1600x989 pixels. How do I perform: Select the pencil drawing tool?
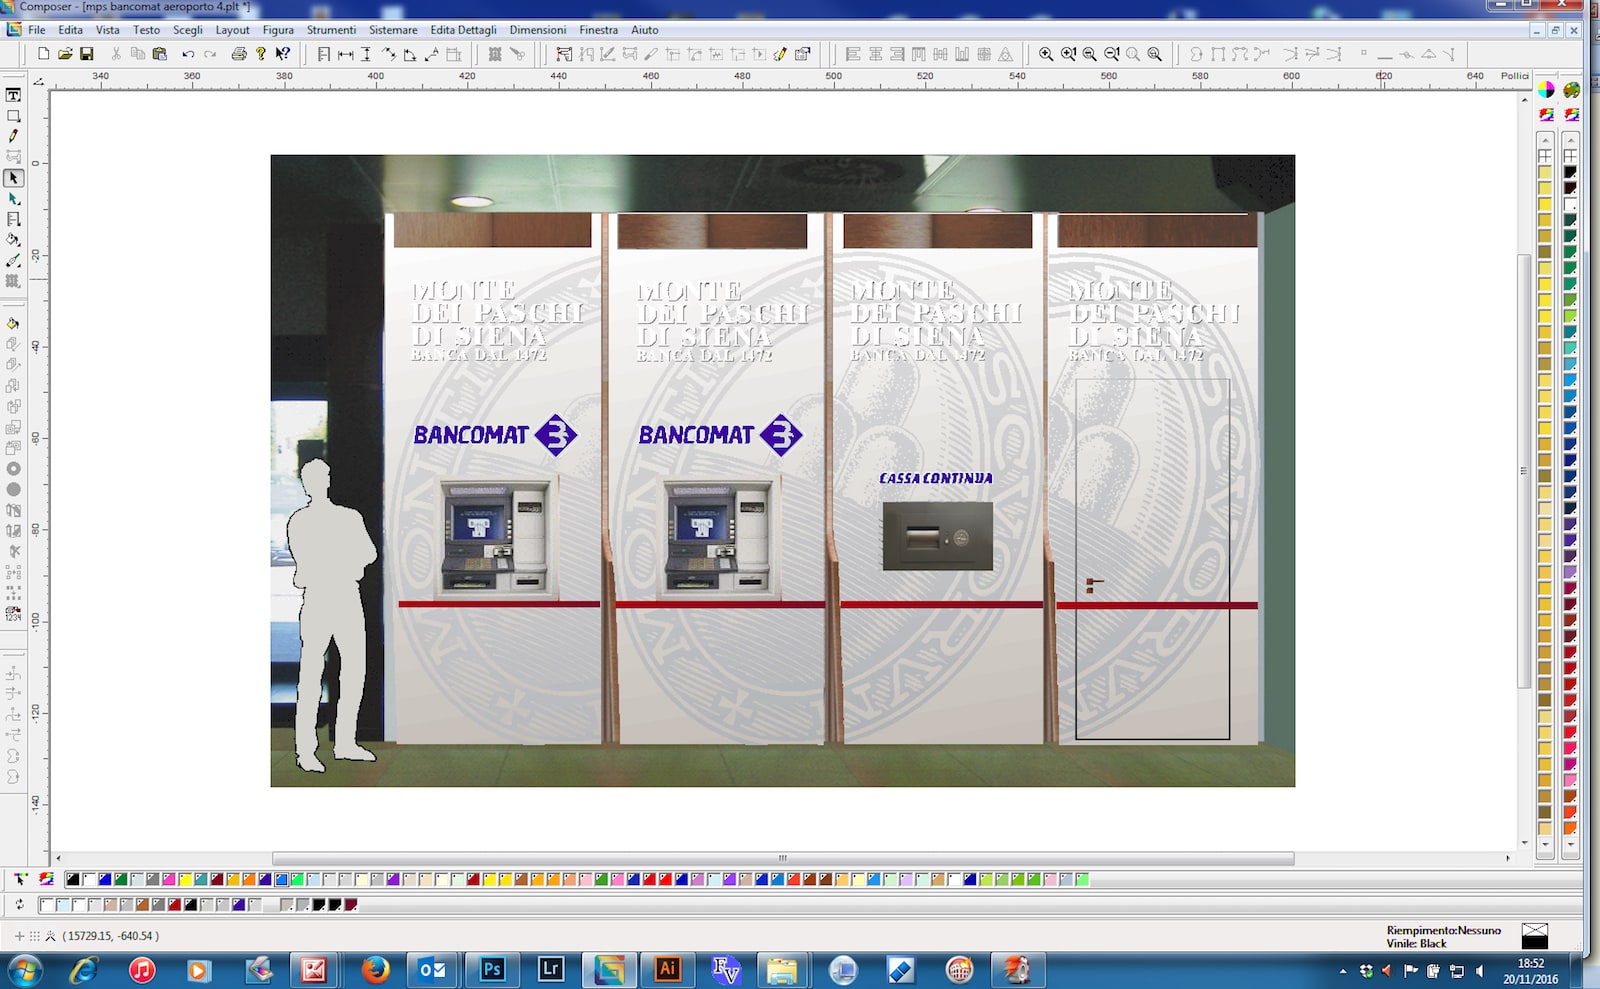point(13,136)
